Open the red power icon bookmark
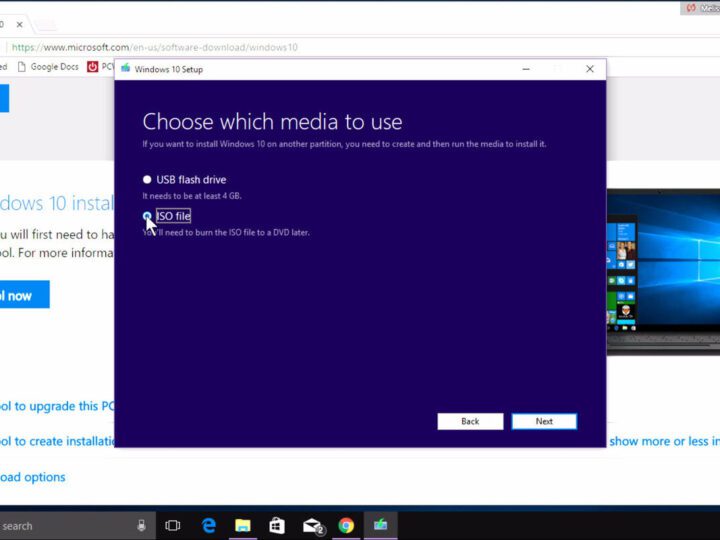This screenshot has height=540, width=720. [93, 67]
